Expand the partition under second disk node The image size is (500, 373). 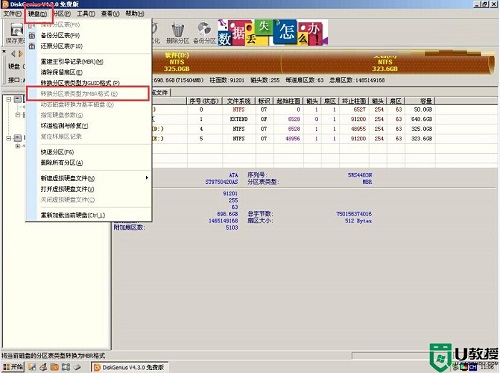[x=18, y=146]
